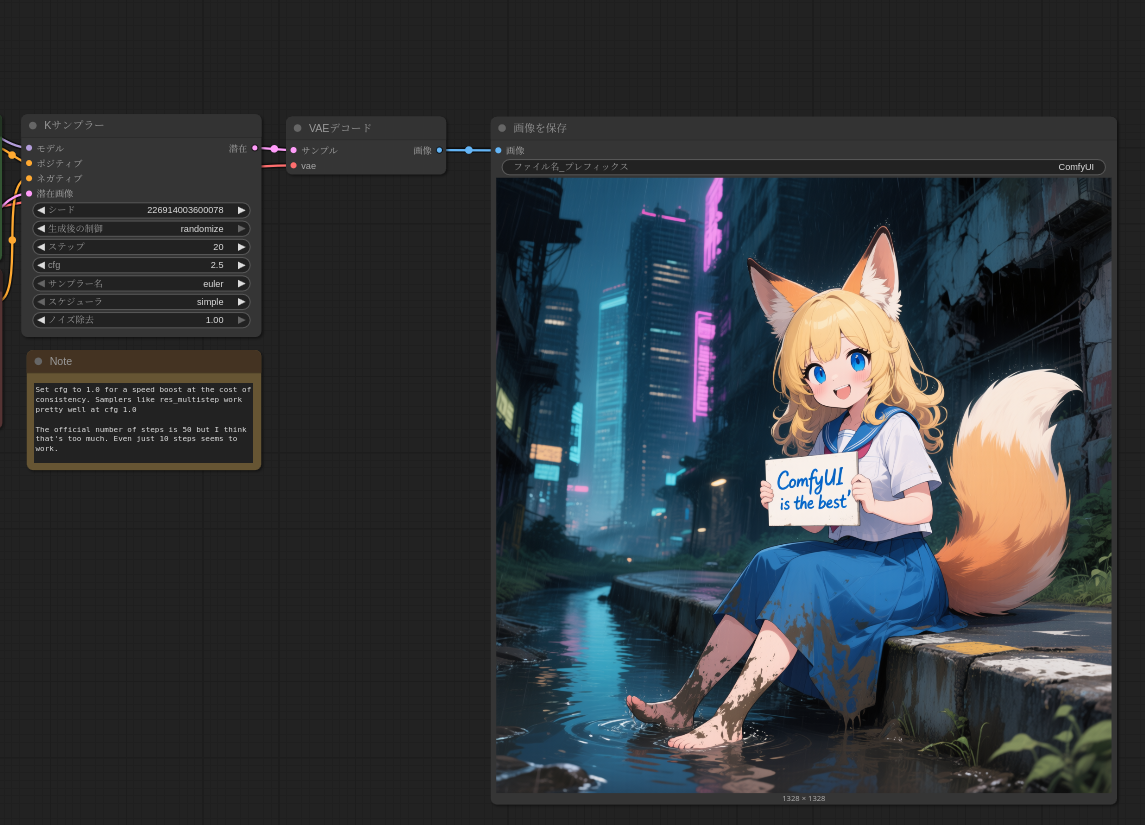Decrease cfg with its left arrow
1145x825 pixels.
pos(41,265)
